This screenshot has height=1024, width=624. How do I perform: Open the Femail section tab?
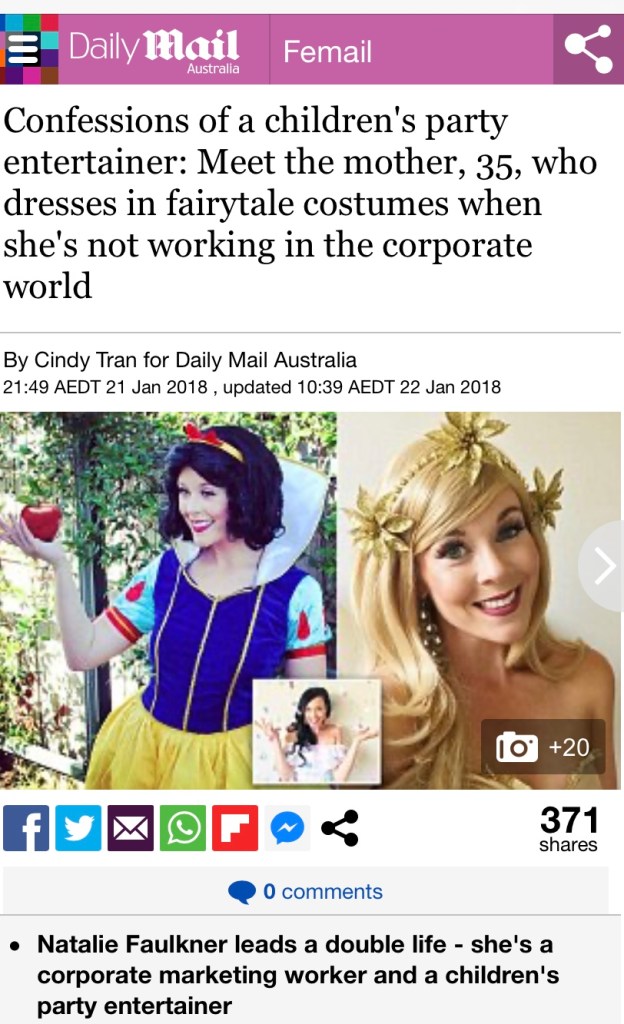[x=327, y=51]
